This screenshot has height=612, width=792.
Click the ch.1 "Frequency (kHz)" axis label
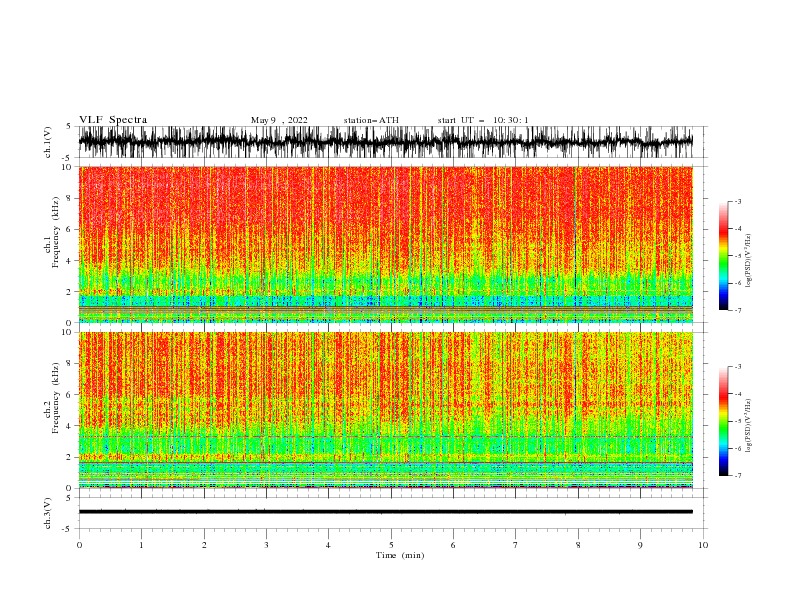tap(56, 232)
